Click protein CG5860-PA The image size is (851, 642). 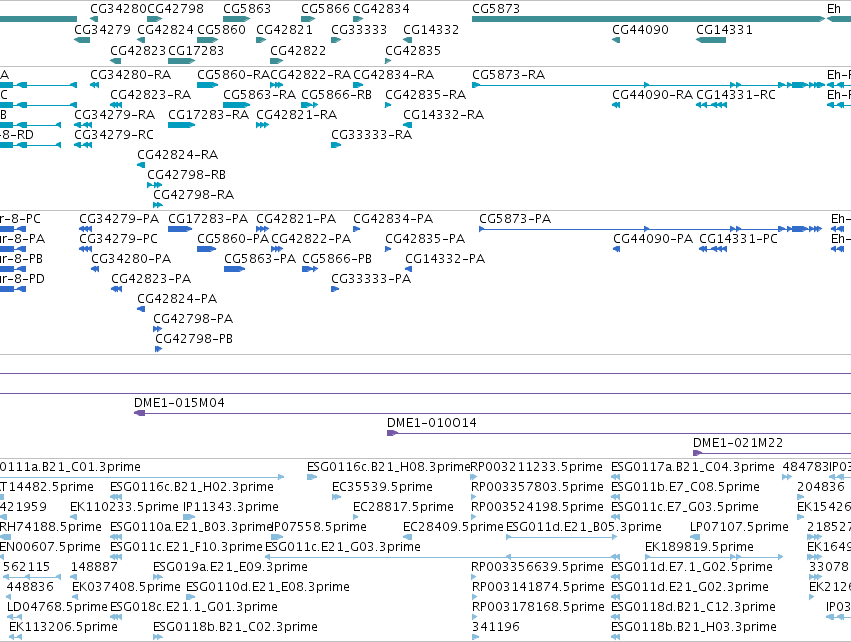pyautogui.click(x=233, y=239)
